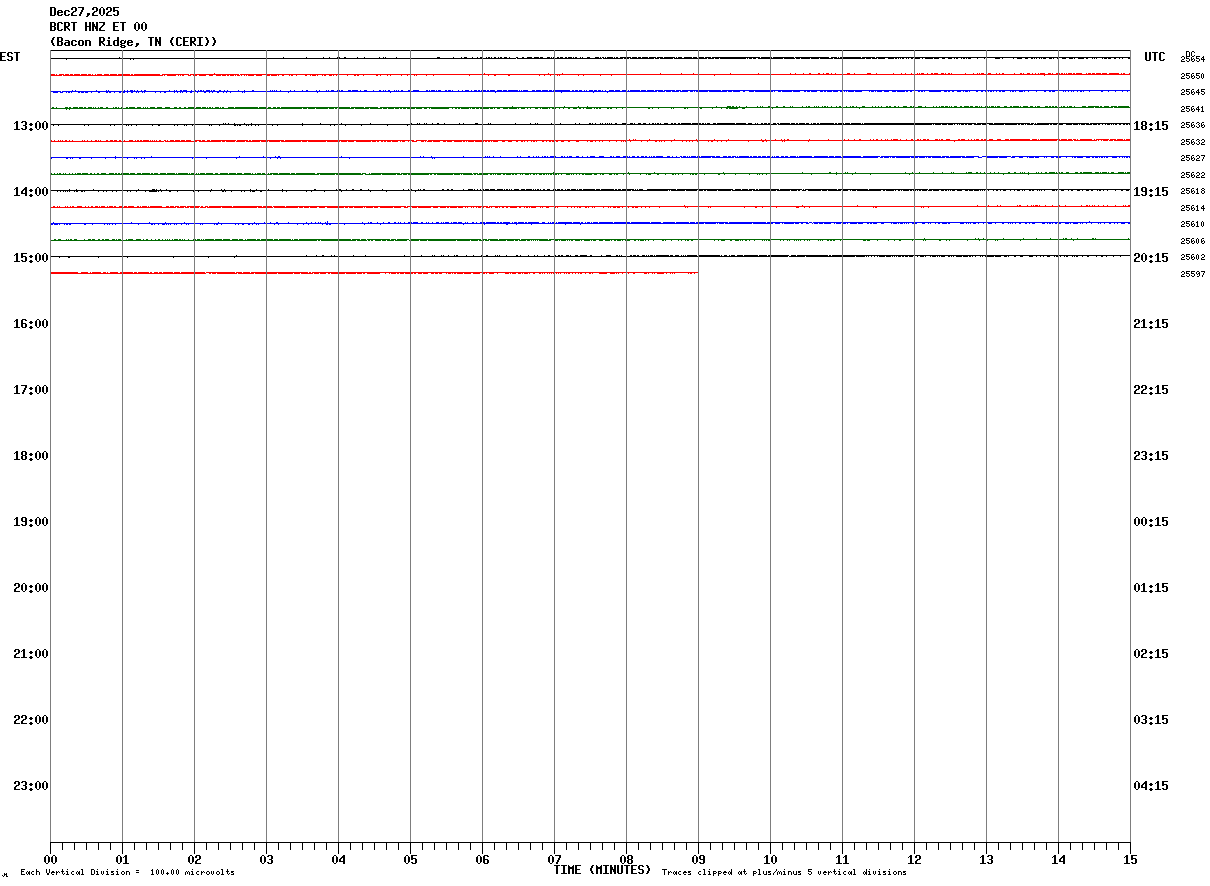Click the 19:00 EST hour label

click(x=31, y=521)
